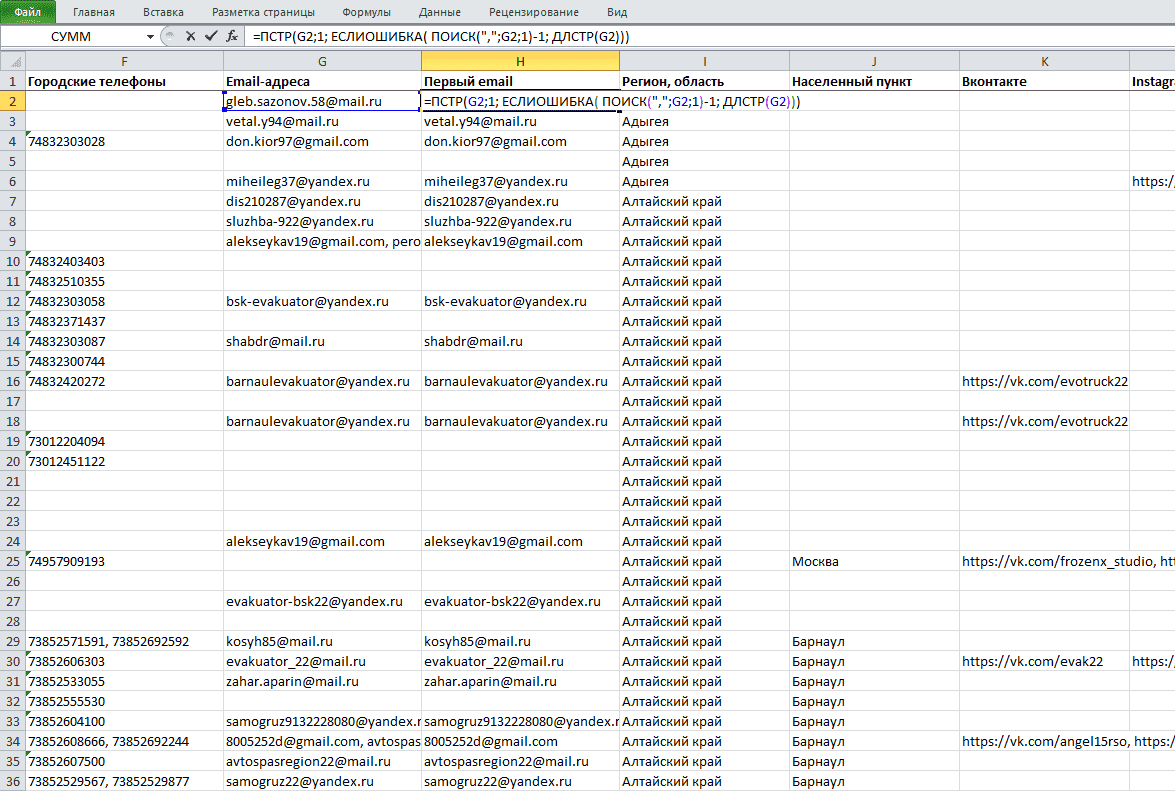Confirm the formula with checkmark icon
The width and height of the screenshot is (1175, 791).
click(x=211, y=36)
